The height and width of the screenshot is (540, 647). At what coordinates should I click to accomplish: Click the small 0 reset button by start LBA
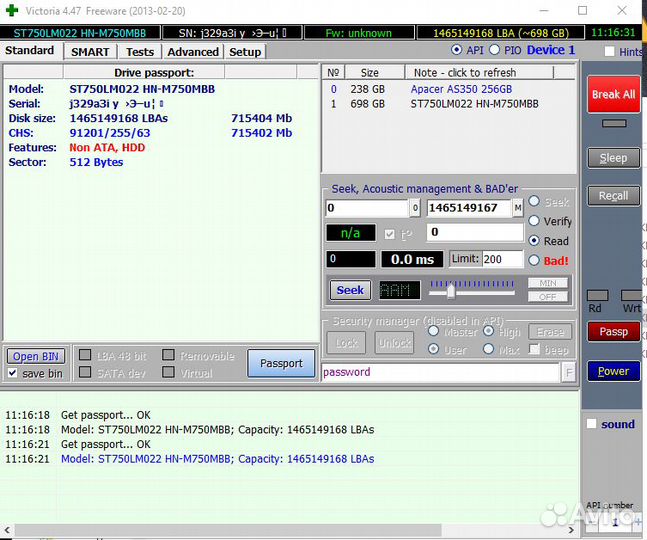tap(415, 208)
